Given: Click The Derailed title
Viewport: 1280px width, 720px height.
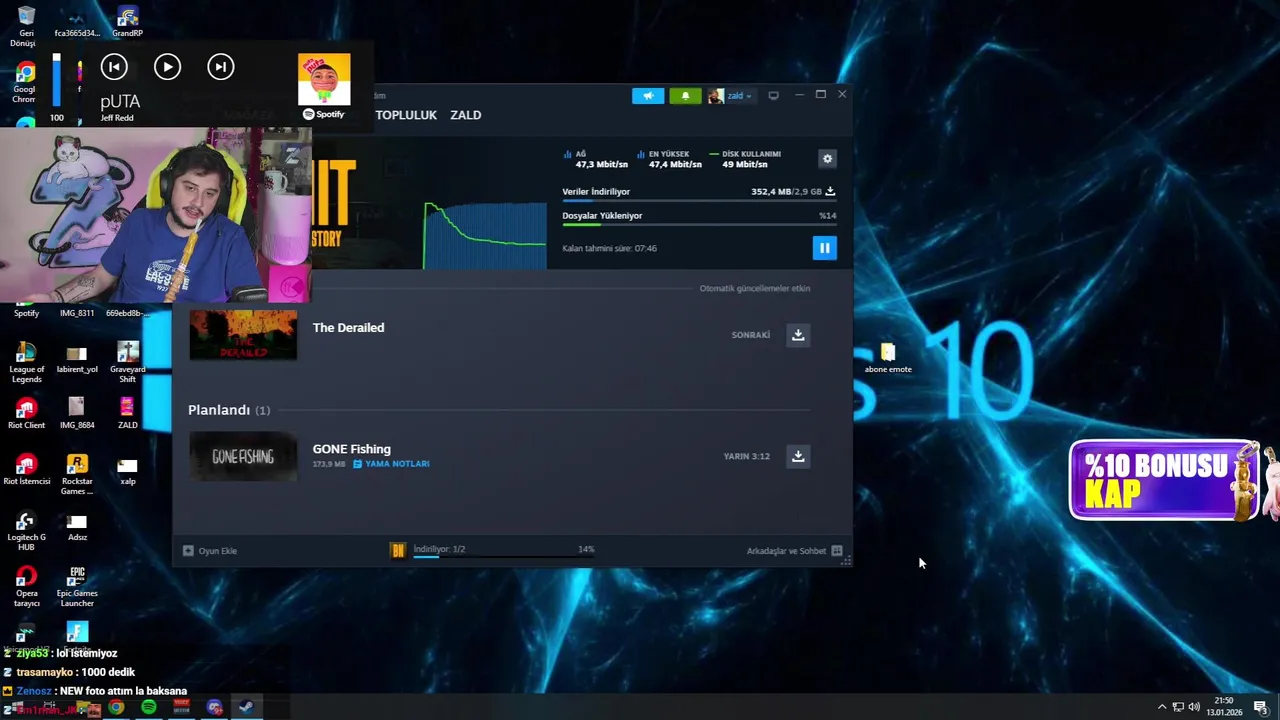Looking at the screenshot, I should (x=348, y=328).
